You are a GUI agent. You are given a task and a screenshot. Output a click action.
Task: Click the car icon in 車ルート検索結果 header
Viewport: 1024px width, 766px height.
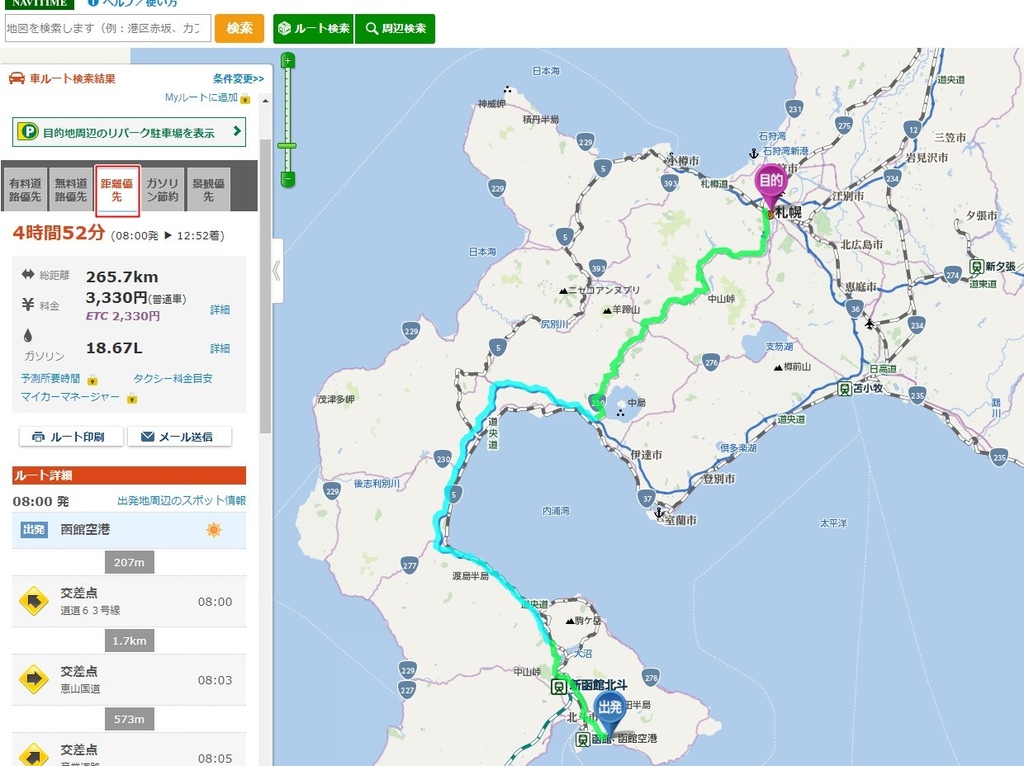(x=17, y=79)
